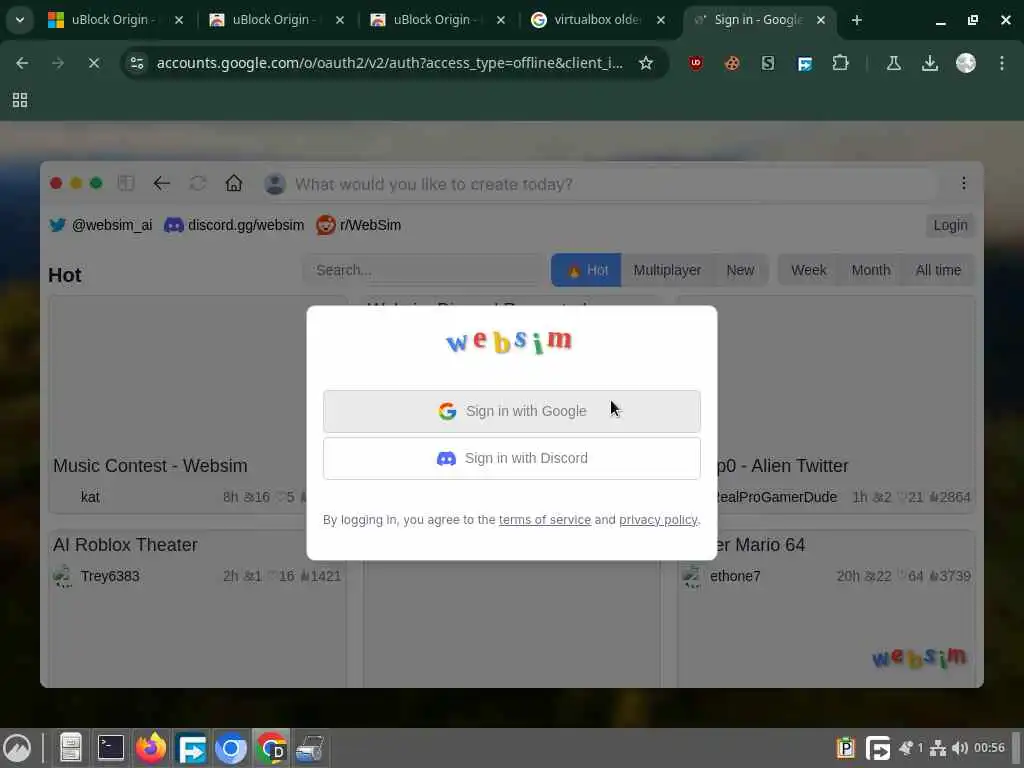The height and width of the screenshot is (768, 1024).
Task: Select the Hot filter tab
Action: click(x=586, y=270)
